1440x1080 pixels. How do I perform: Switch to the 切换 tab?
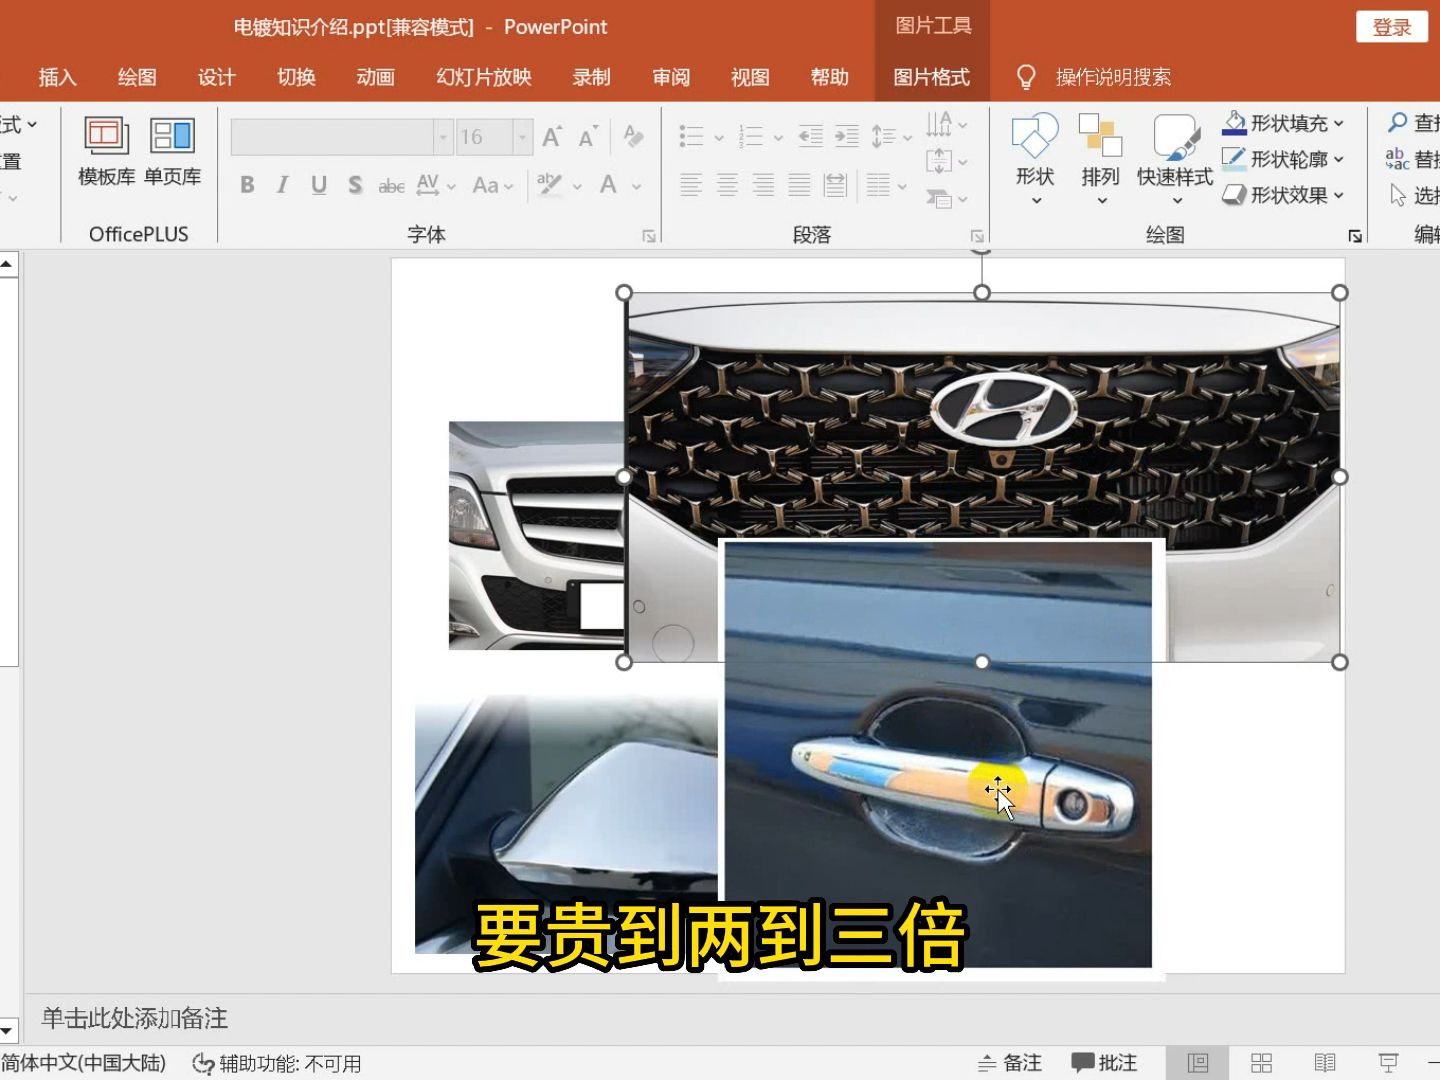(x=296, y=77)
